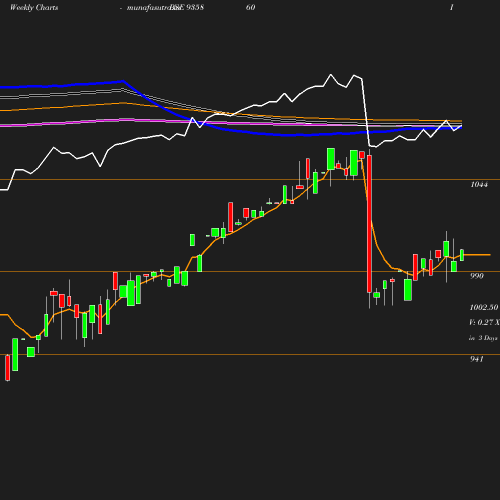Click the 'Weekly Charts' title text

tap(34, 7)
